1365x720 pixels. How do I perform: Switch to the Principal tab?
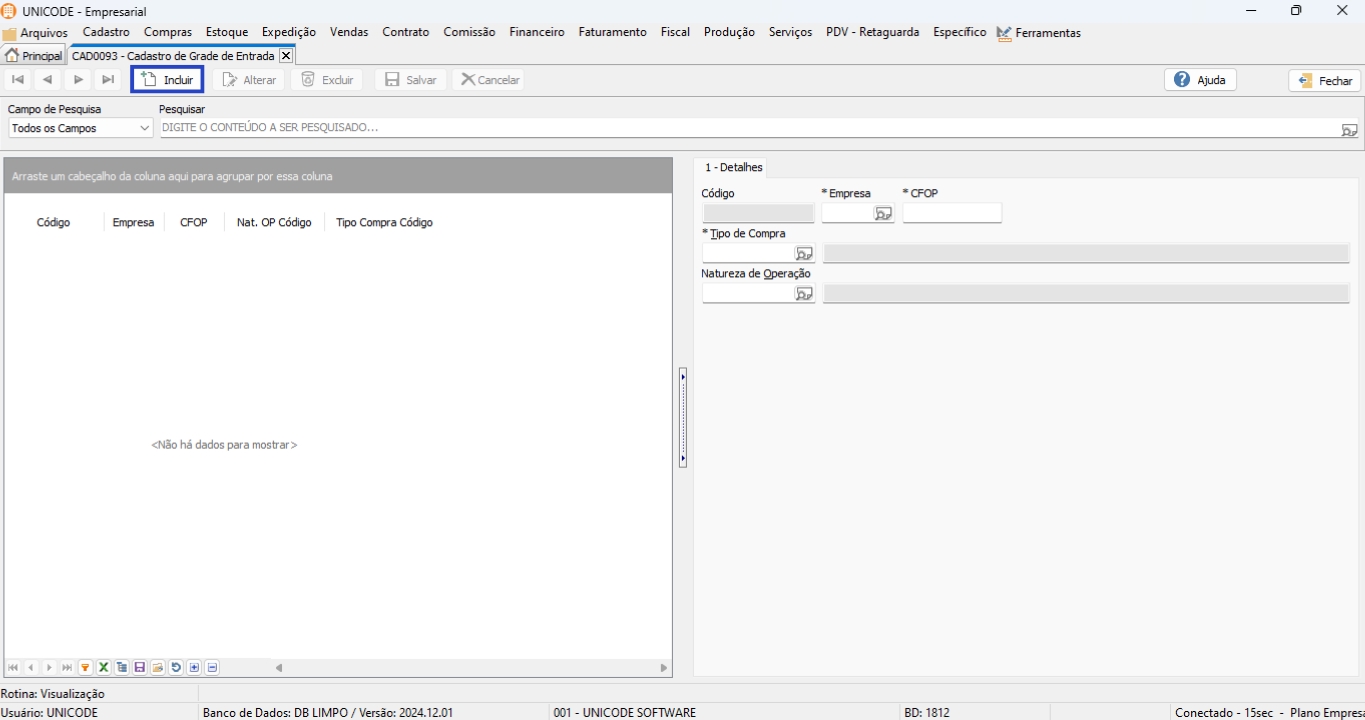tap(34, 56)
